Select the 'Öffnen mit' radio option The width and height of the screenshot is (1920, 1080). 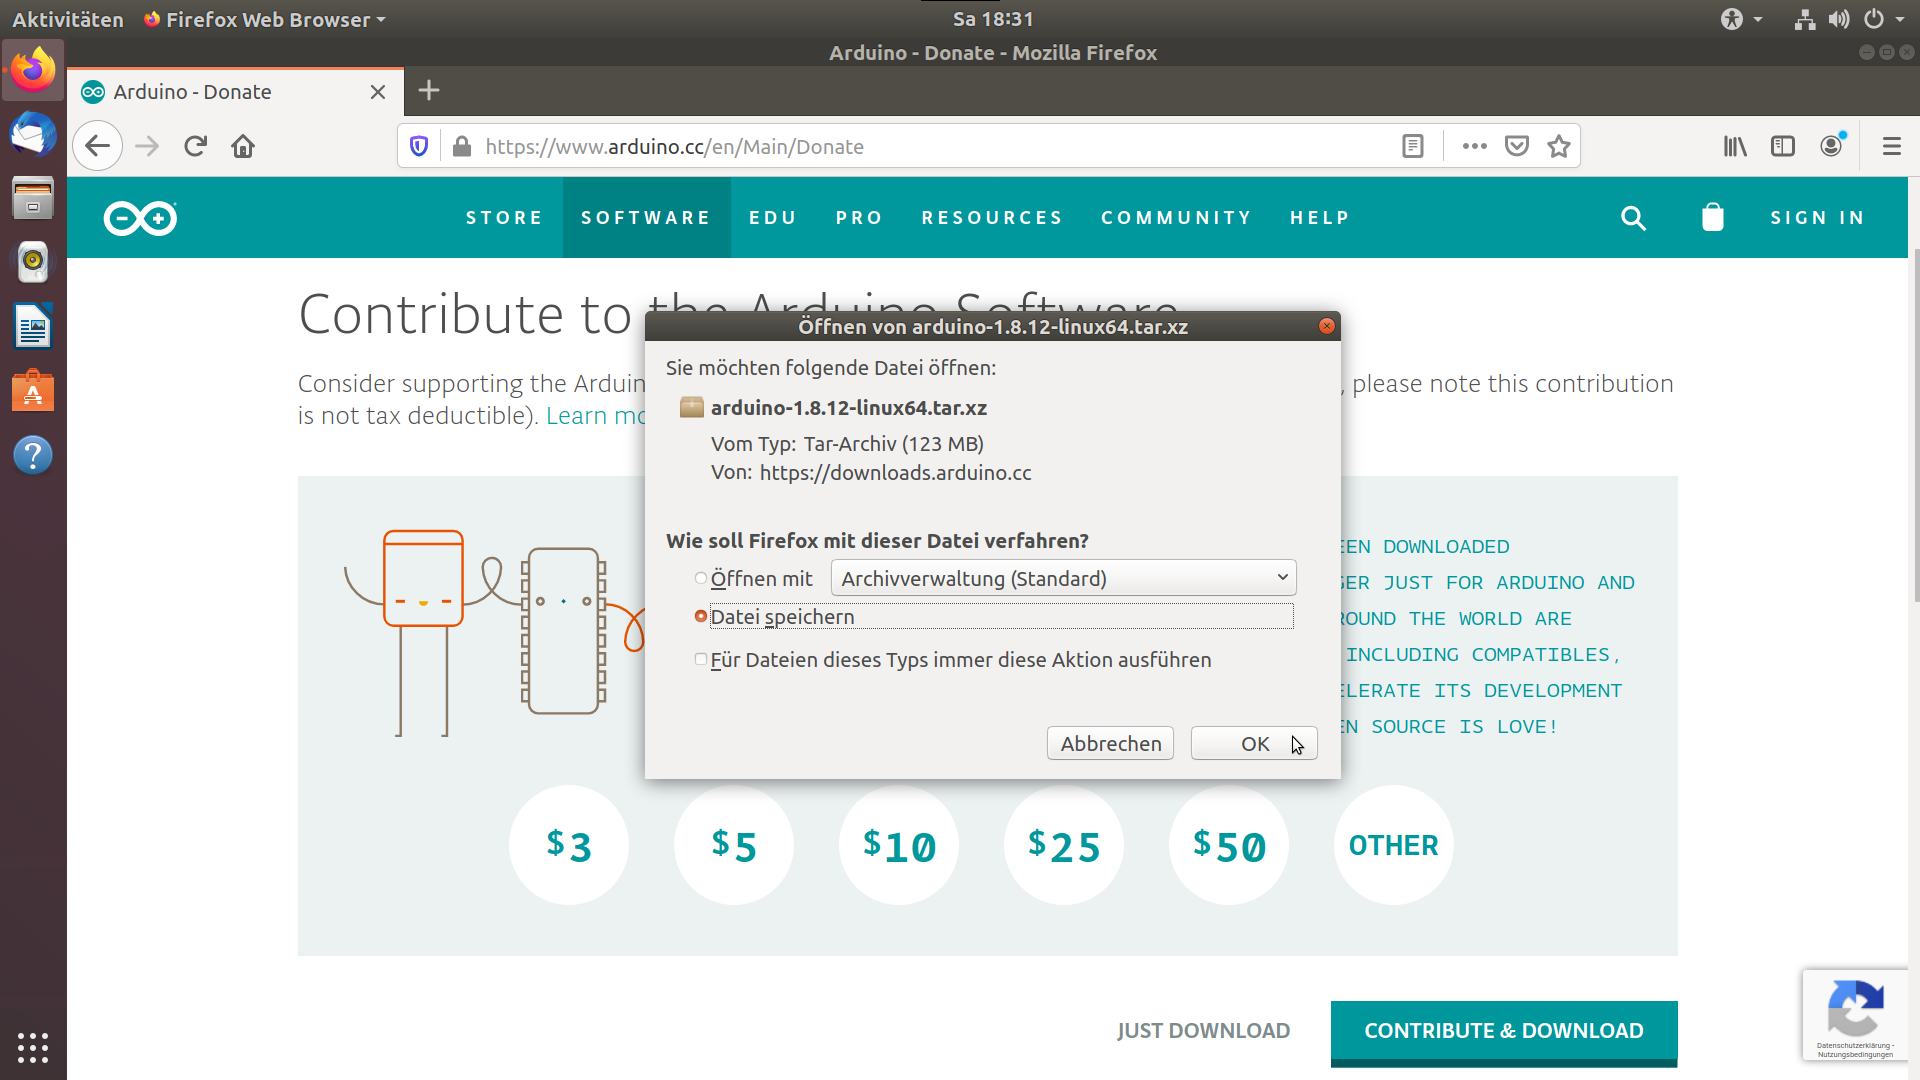701,578
